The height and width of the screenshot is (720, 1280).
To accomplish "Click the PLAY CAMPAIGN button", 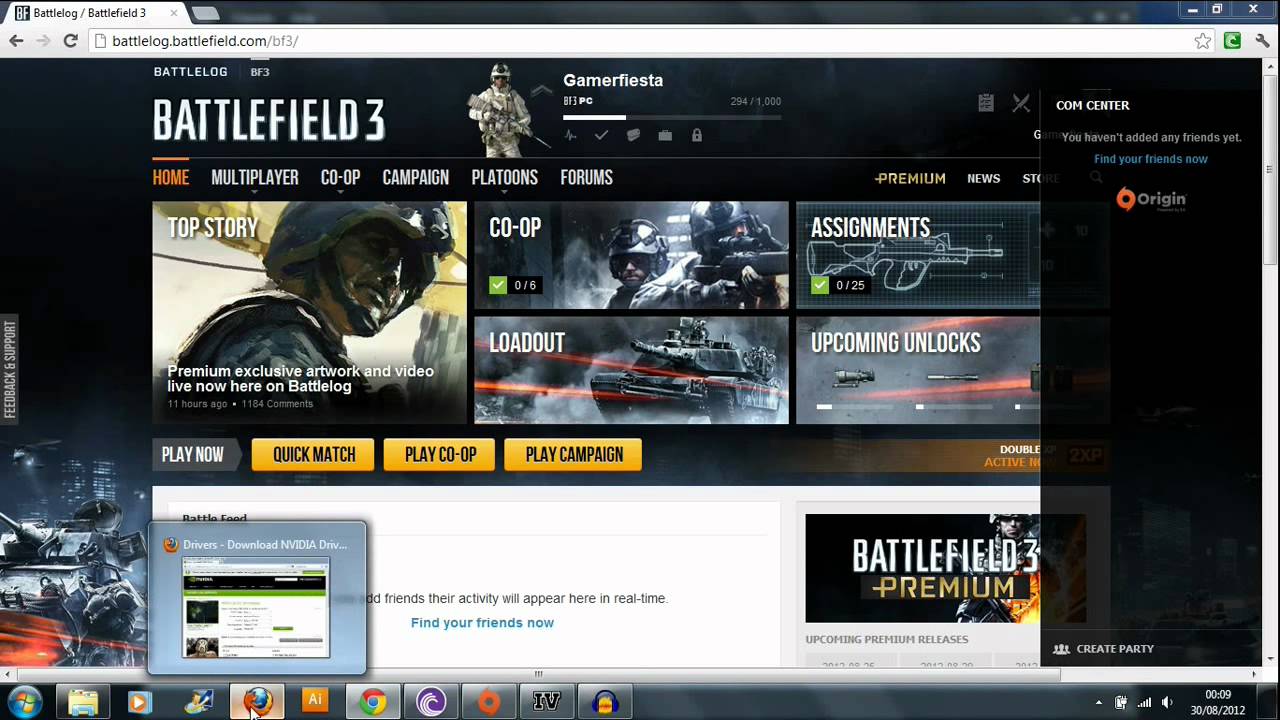I will click(574, 455).
